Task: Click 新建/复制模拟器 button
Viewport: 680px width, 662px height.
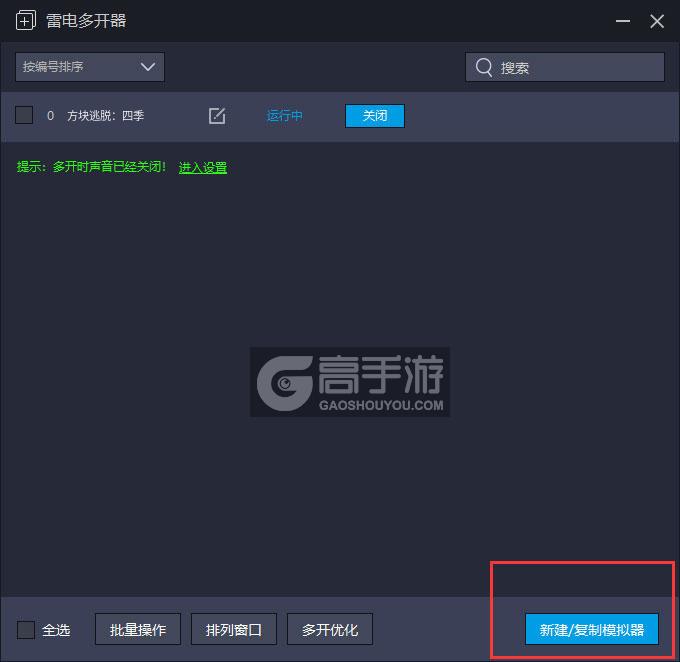Action: point(592,629)
